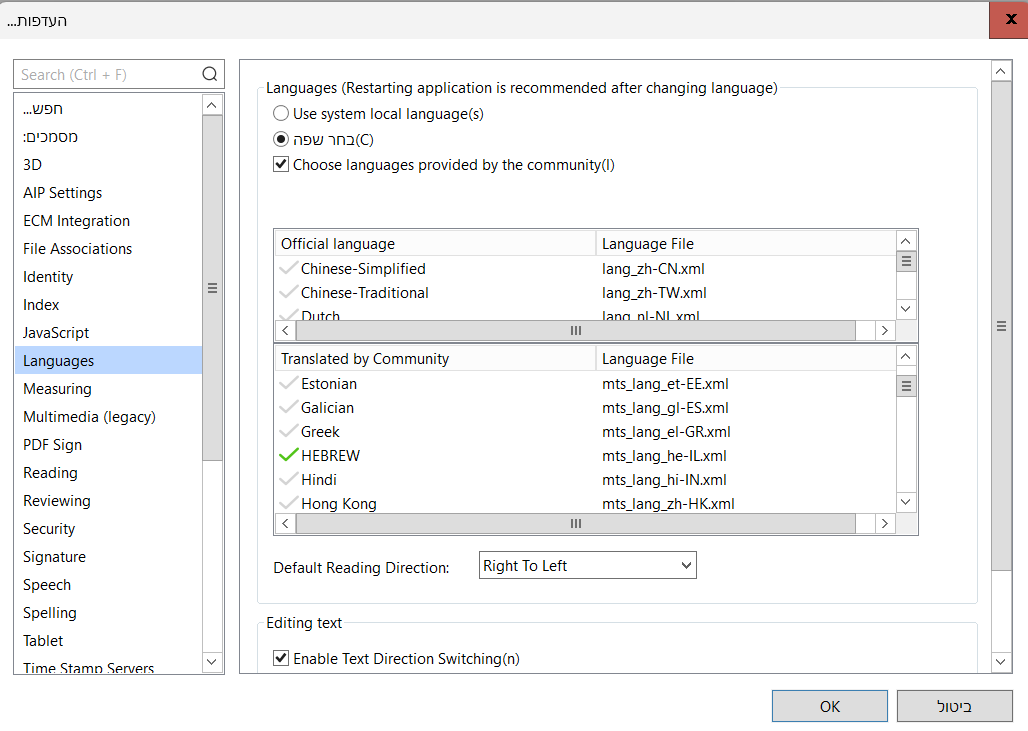Toggle Choose languages provided by community checkbox
Screen dimensions: 1028x731
281,165
